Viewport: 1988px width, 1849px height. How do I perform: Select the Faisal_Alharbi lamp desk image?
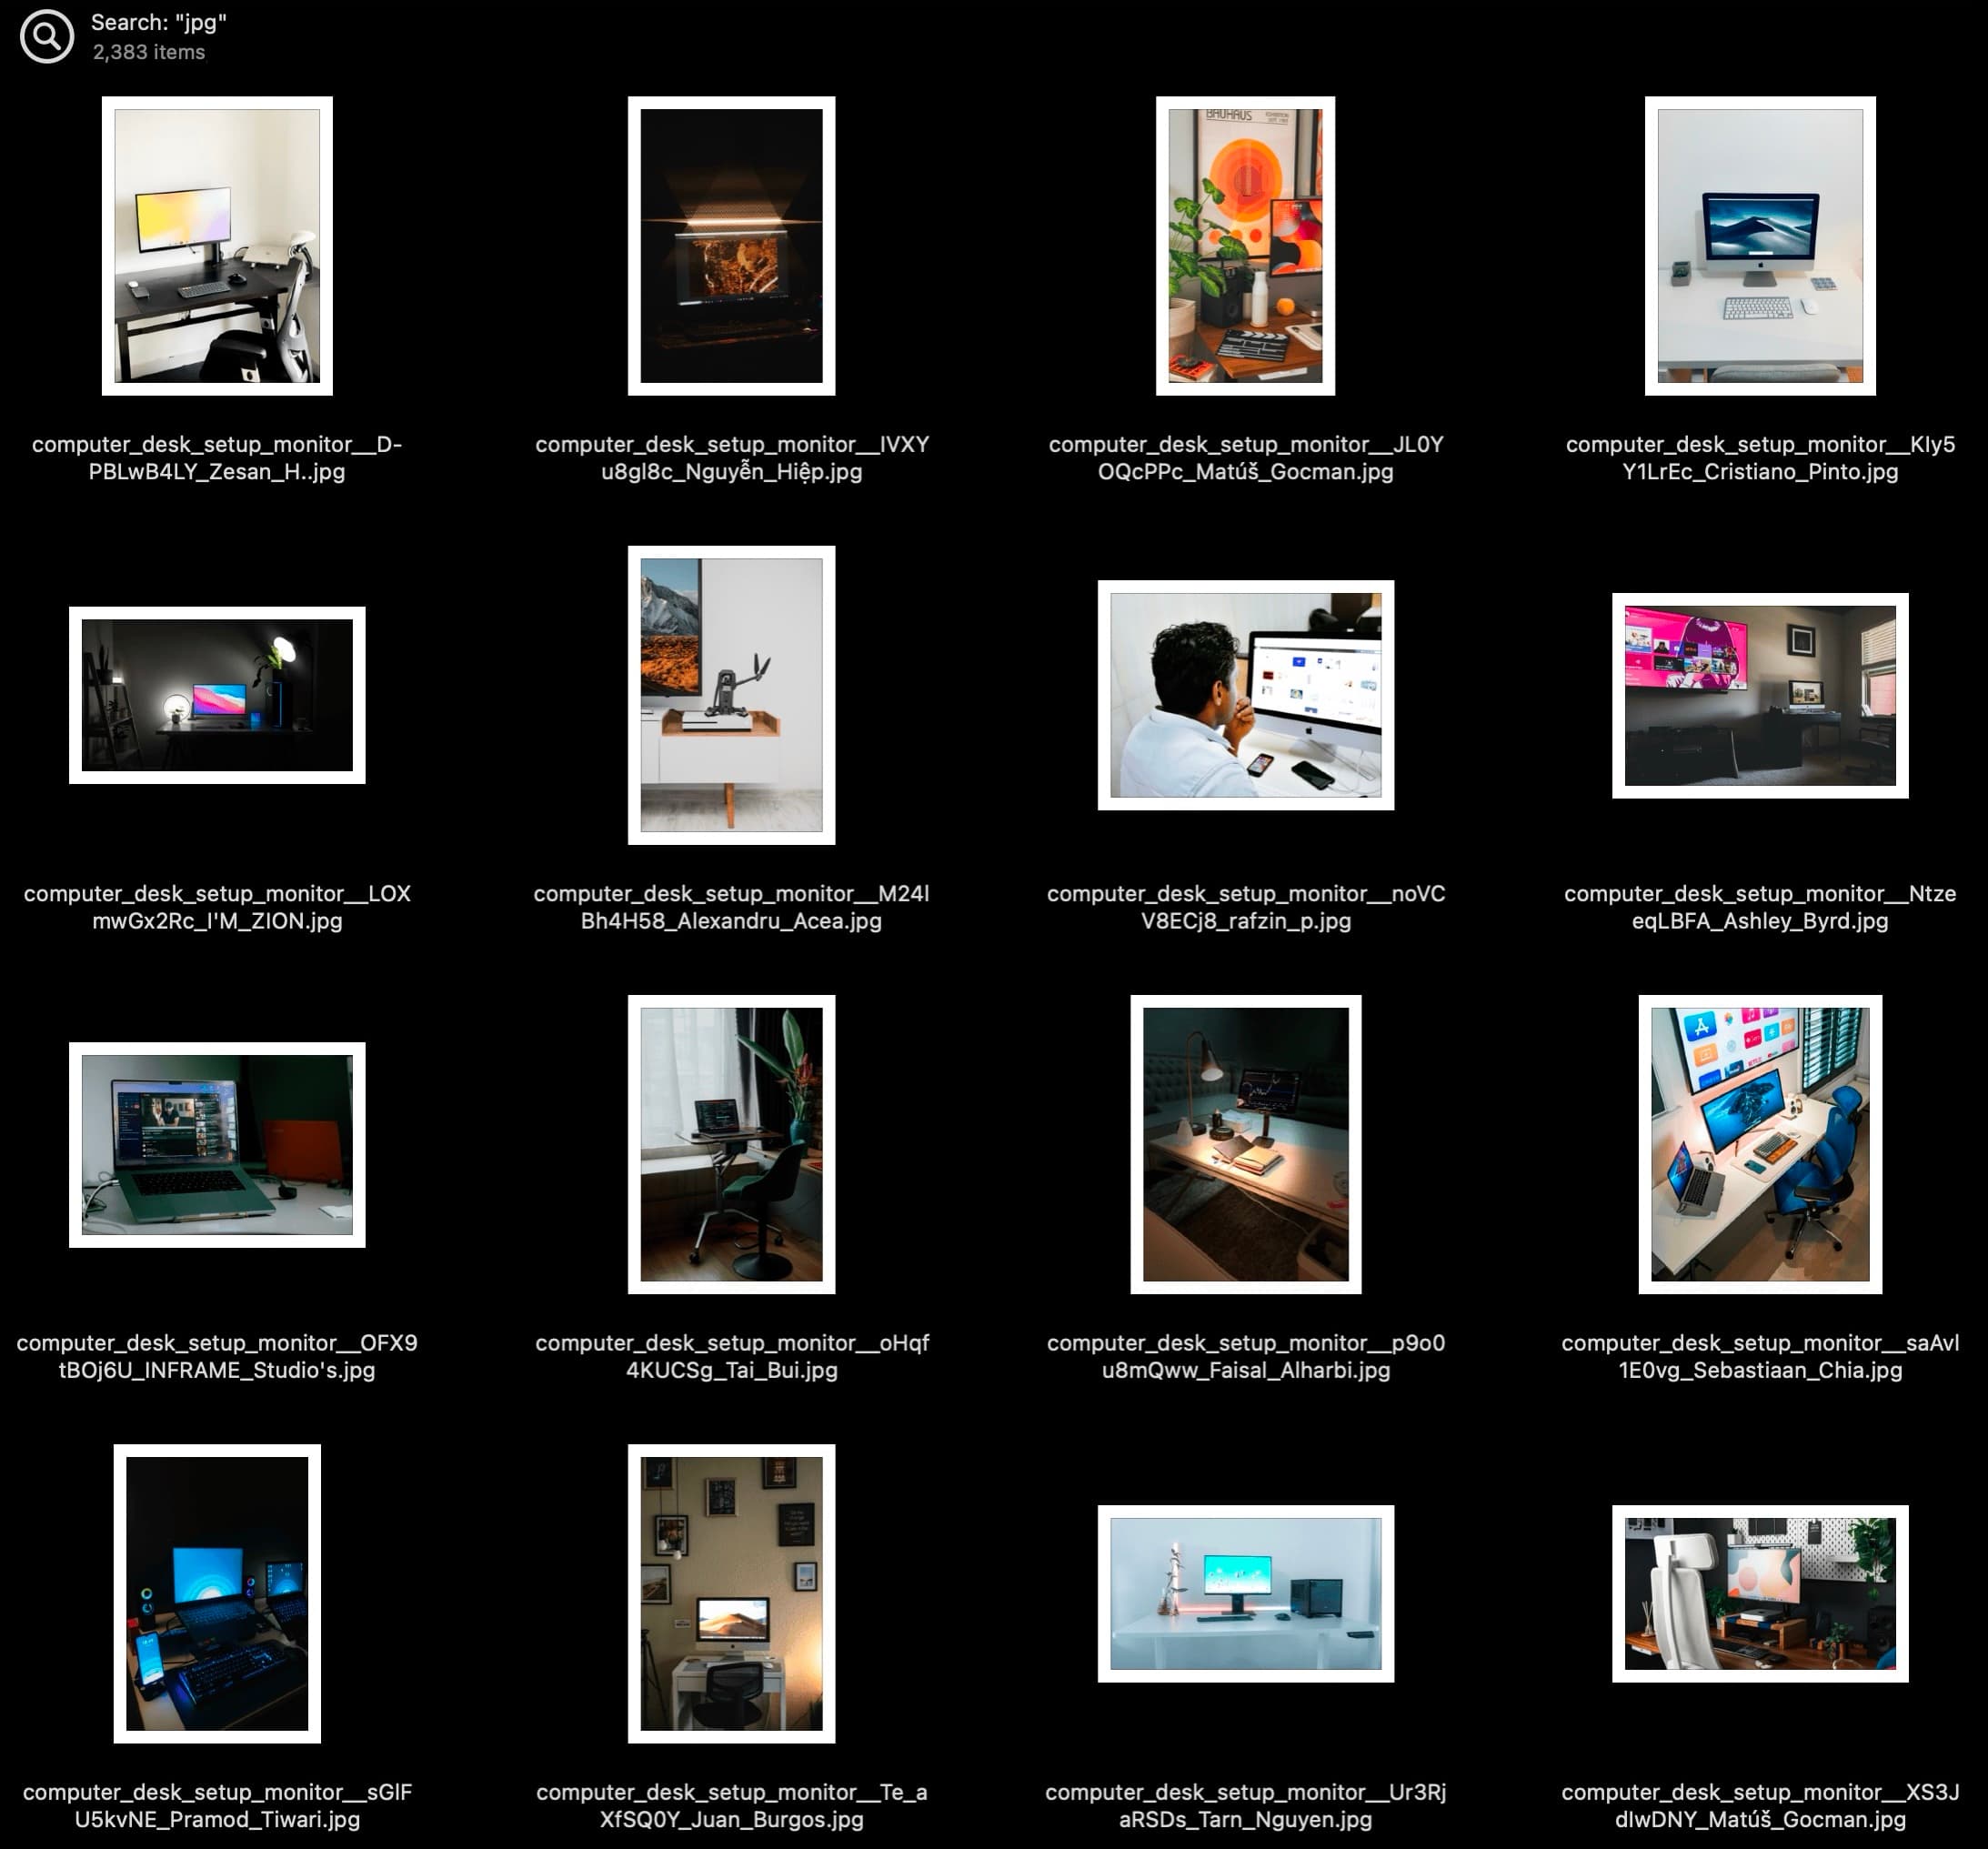1244,1144
